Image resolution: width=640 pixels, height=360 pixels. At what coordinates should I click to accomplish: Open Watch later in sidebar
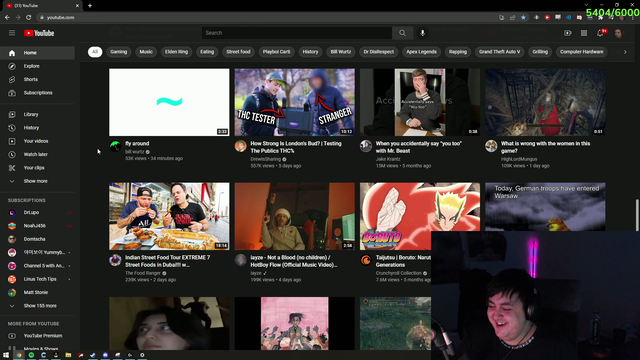pyautogui.click(x=37, y=154)
